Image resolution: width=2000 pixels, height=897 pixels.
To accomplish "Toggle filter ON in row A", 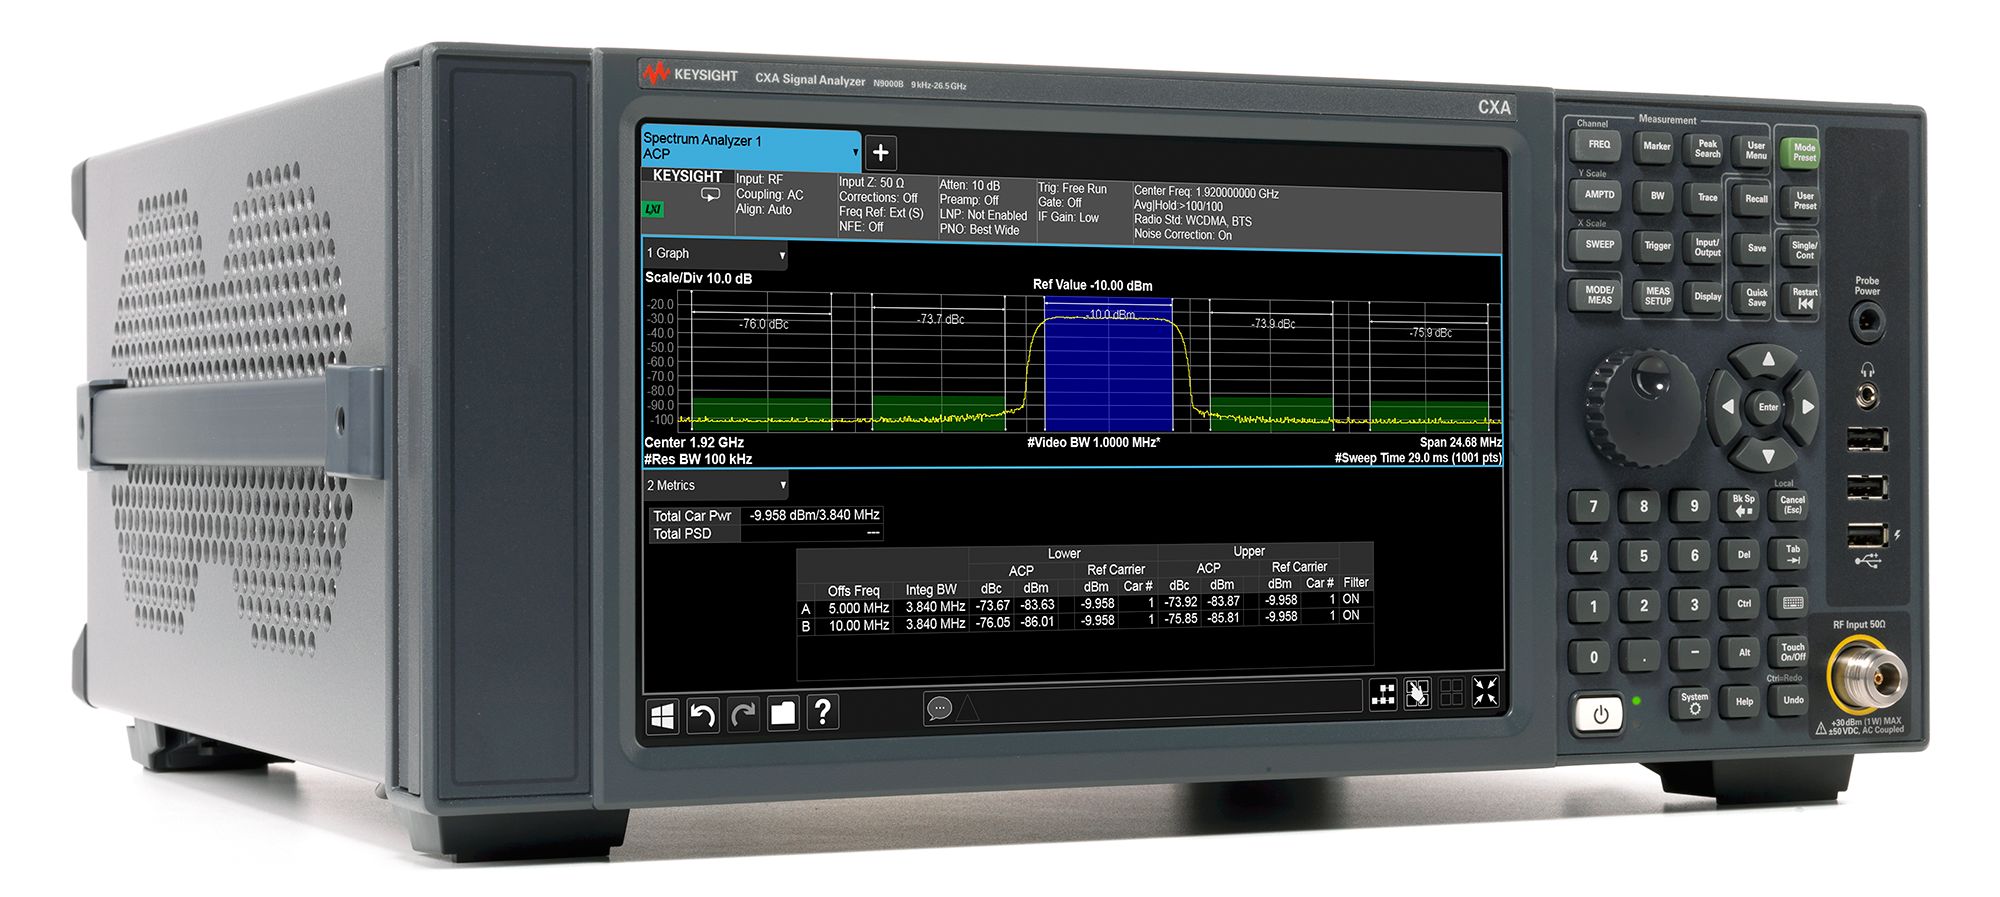I will tap(1351, 599).
